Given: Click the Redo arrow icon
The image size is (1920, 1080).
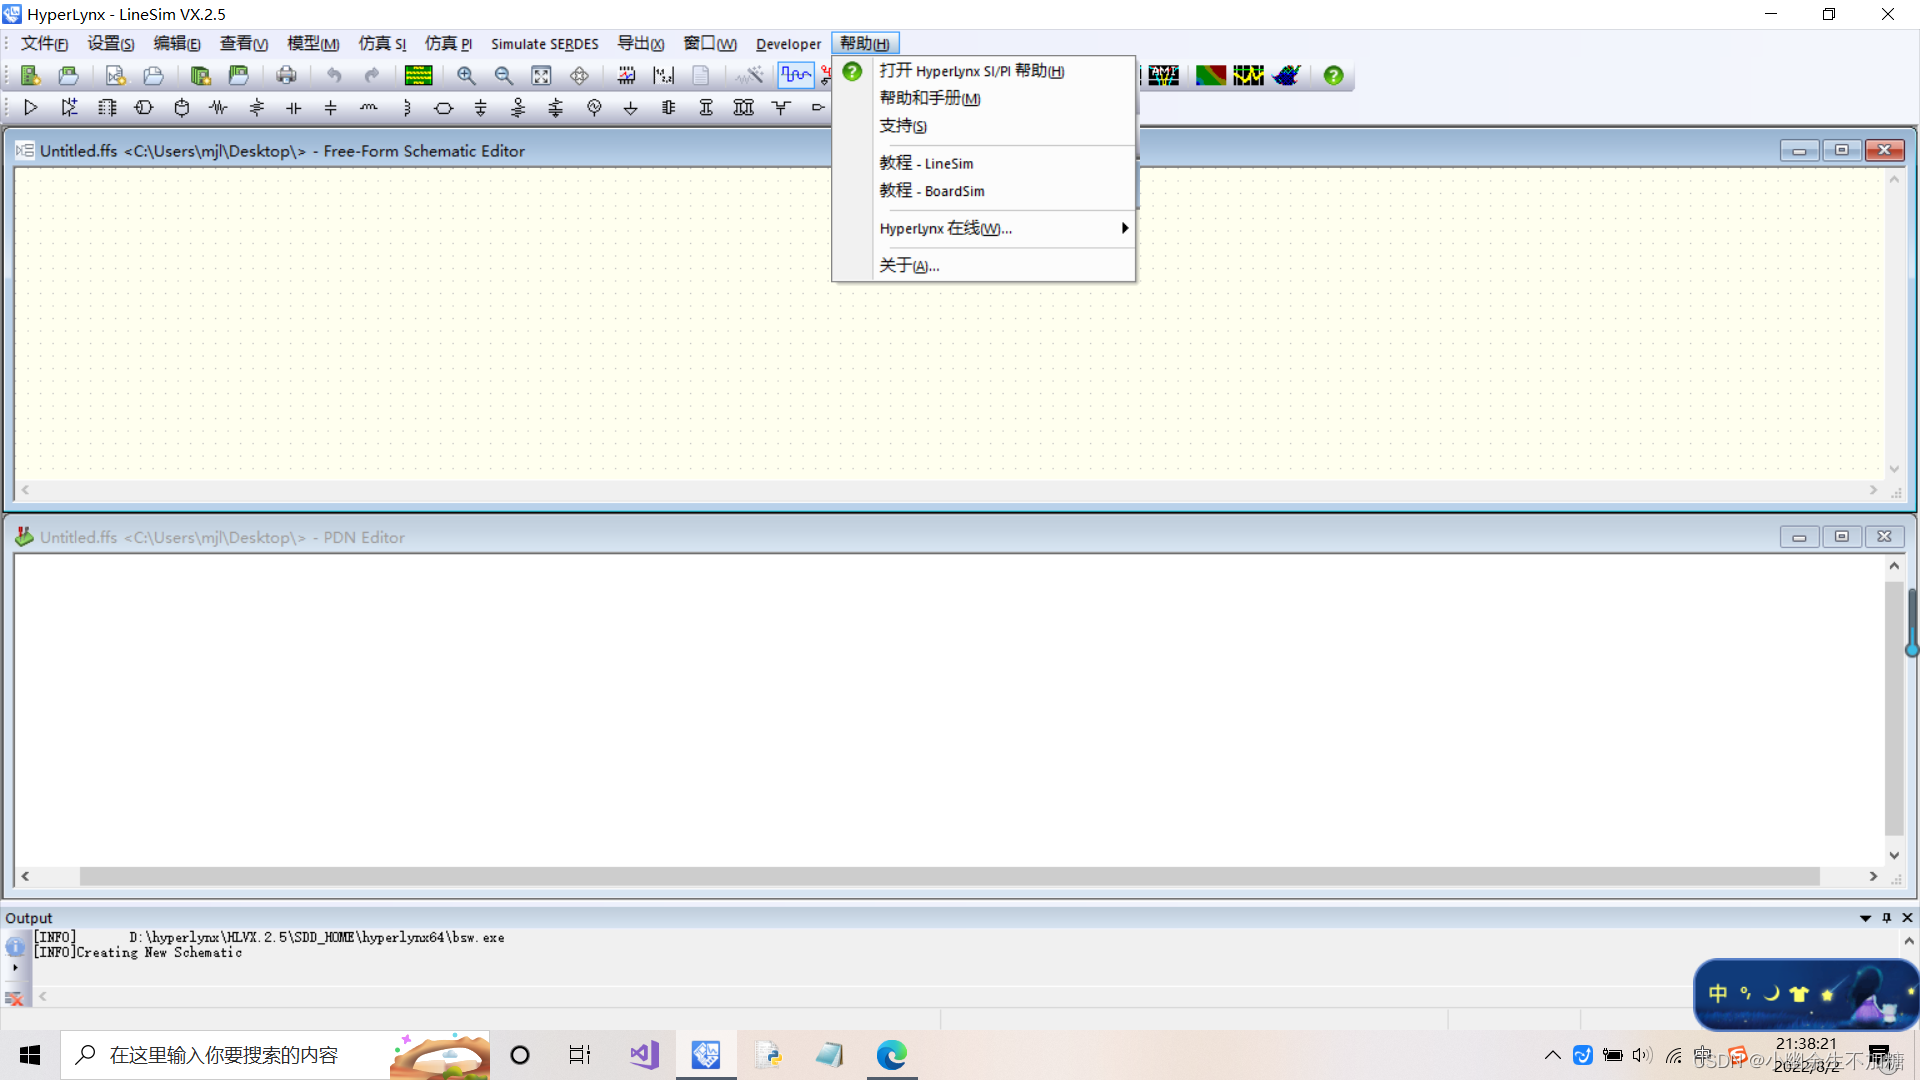Looking at the screenshot, I should click(372, 75).
